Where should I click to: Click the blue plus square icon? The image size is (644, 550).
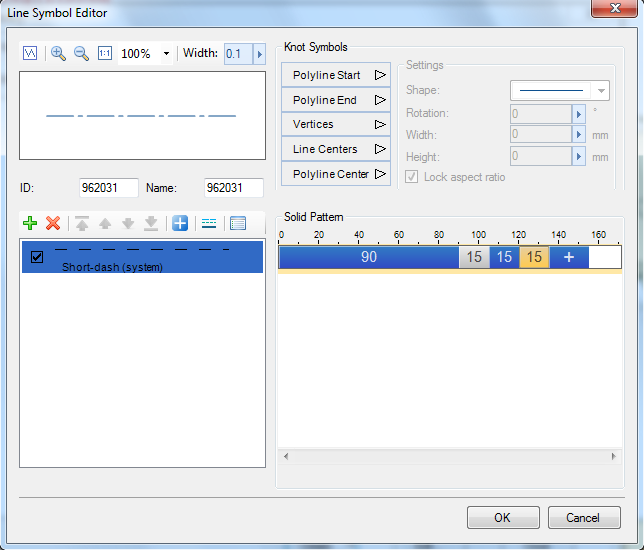point(180,223)
